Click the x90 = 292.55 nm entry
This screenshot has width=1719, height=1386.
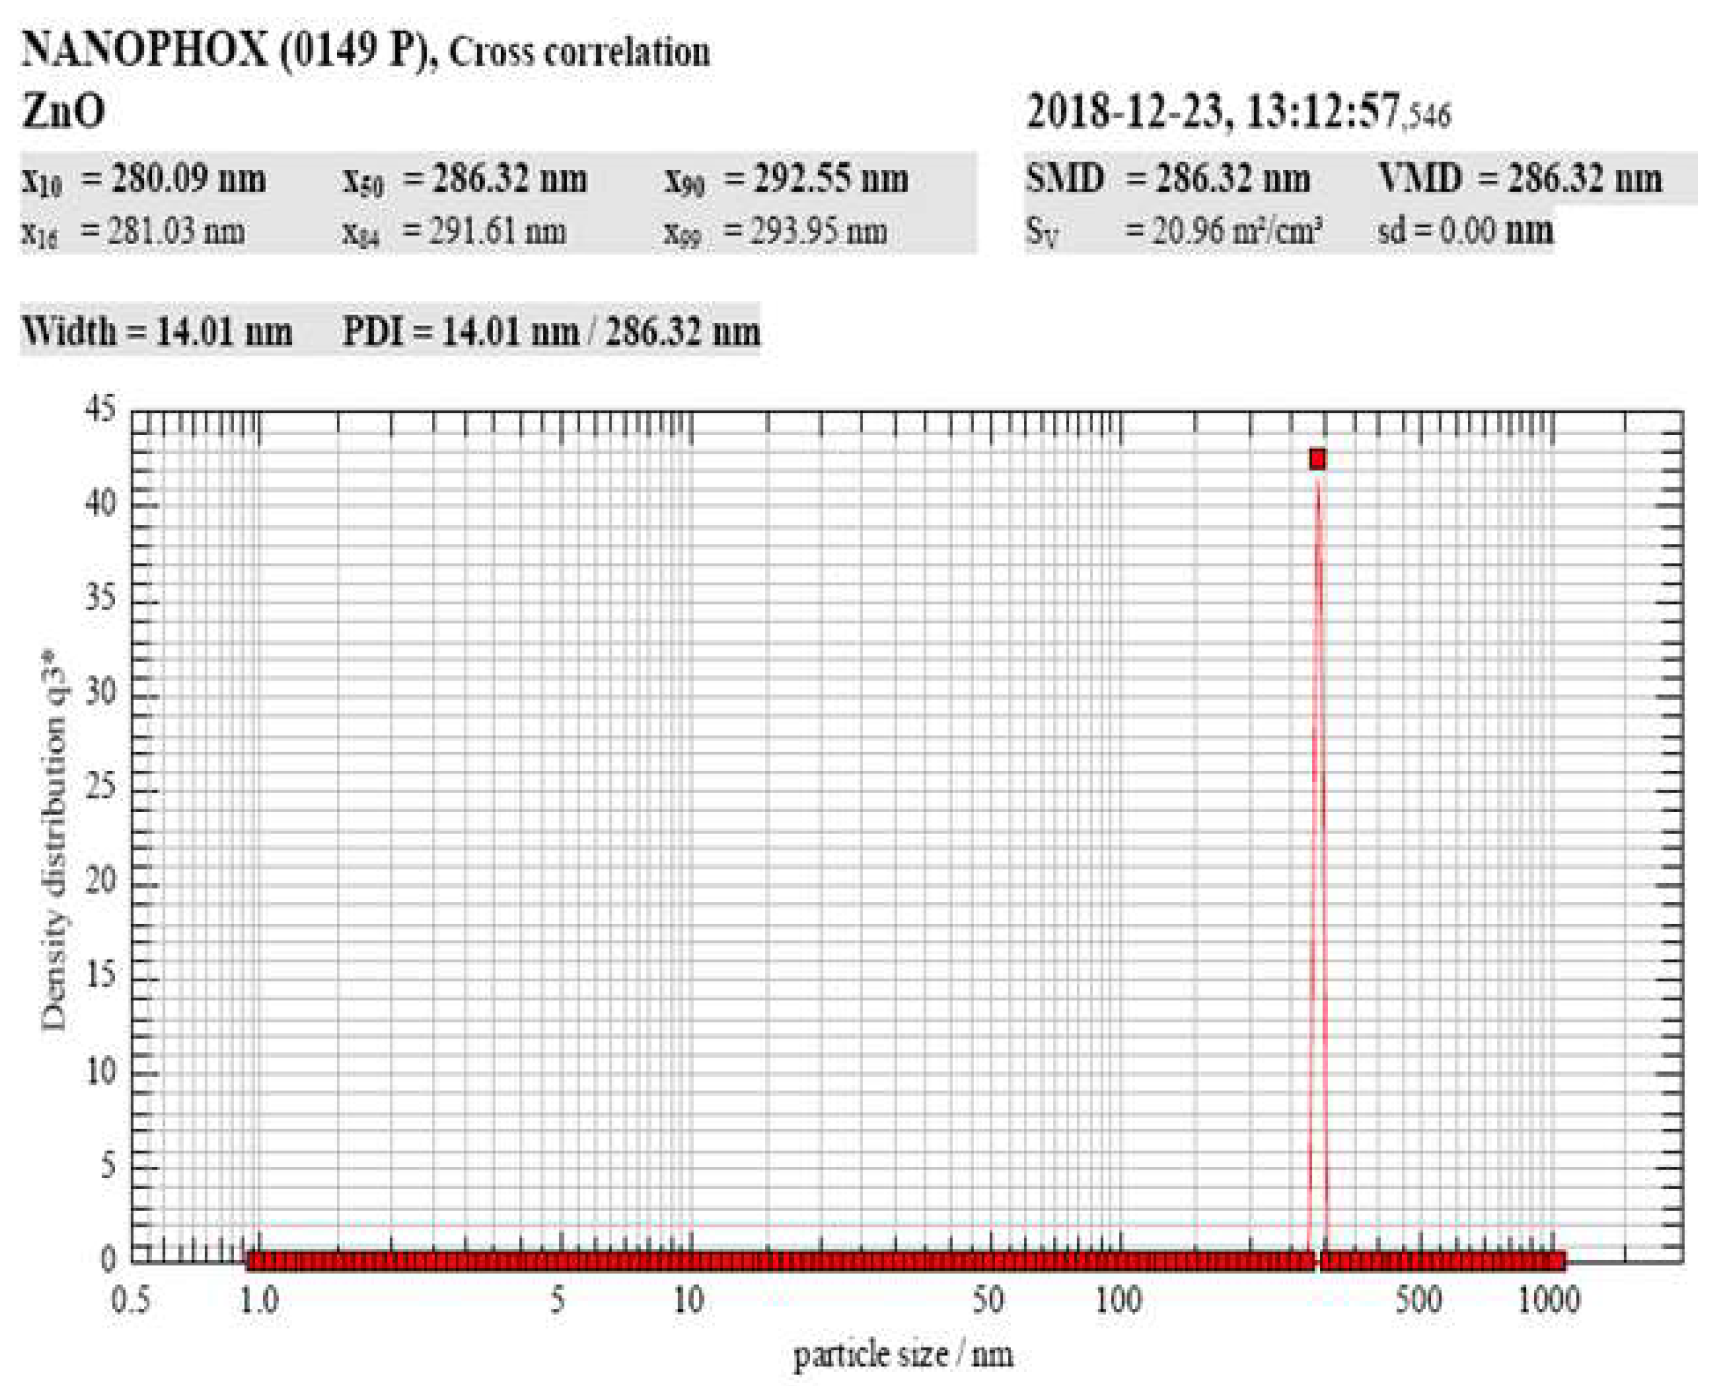click(x=790, y=181)
